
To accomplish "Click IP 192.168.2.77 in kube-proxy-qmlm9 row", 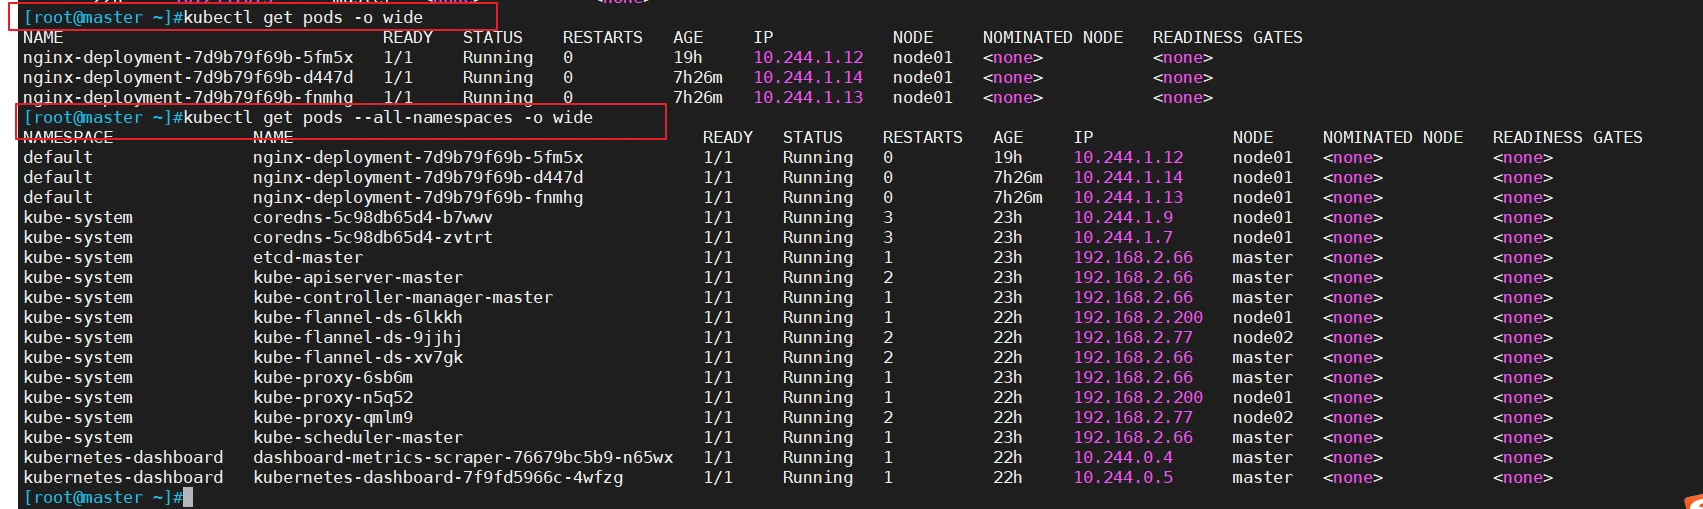I will tap(1133, 417).
